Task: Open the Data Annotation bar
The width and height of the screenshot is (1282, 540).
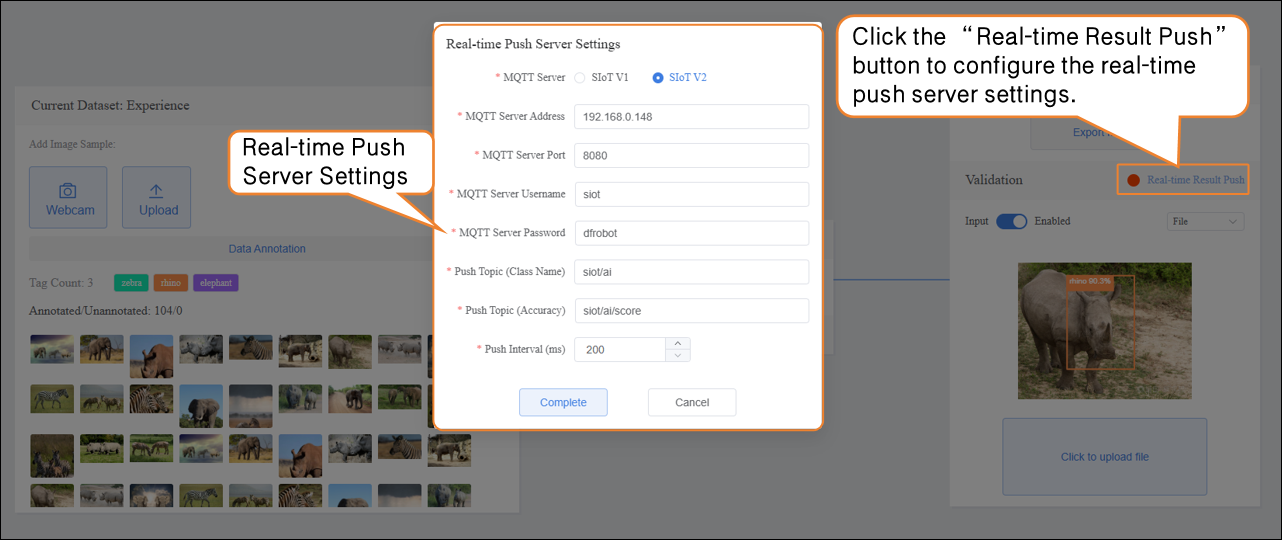Action: [x=267, y=249]
